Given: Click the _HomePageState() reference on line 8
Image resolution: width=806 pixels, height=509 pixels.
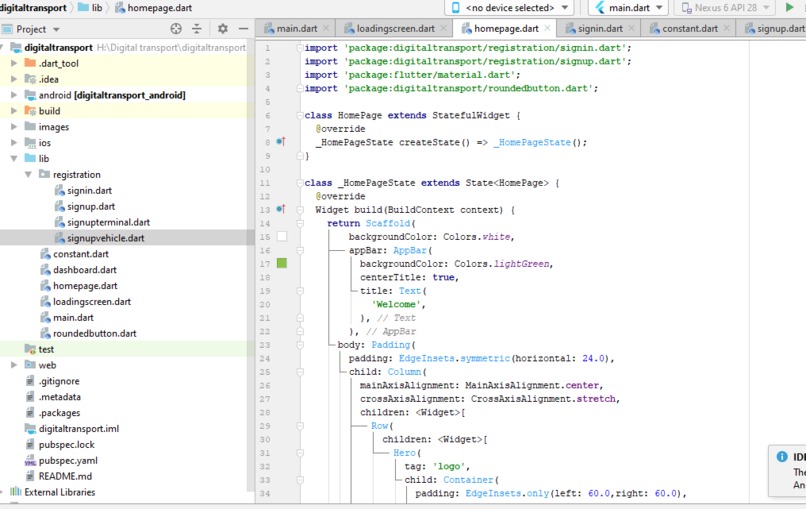Looking at the screenshot, I should [540, 142].
